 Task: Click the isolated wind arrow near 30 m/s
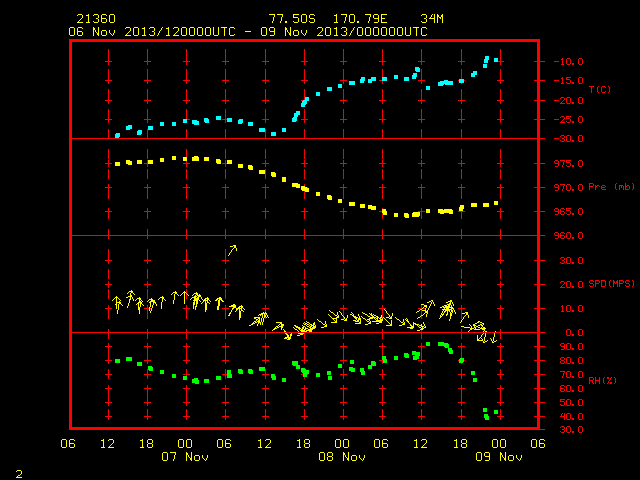click(x=232, y=250)
